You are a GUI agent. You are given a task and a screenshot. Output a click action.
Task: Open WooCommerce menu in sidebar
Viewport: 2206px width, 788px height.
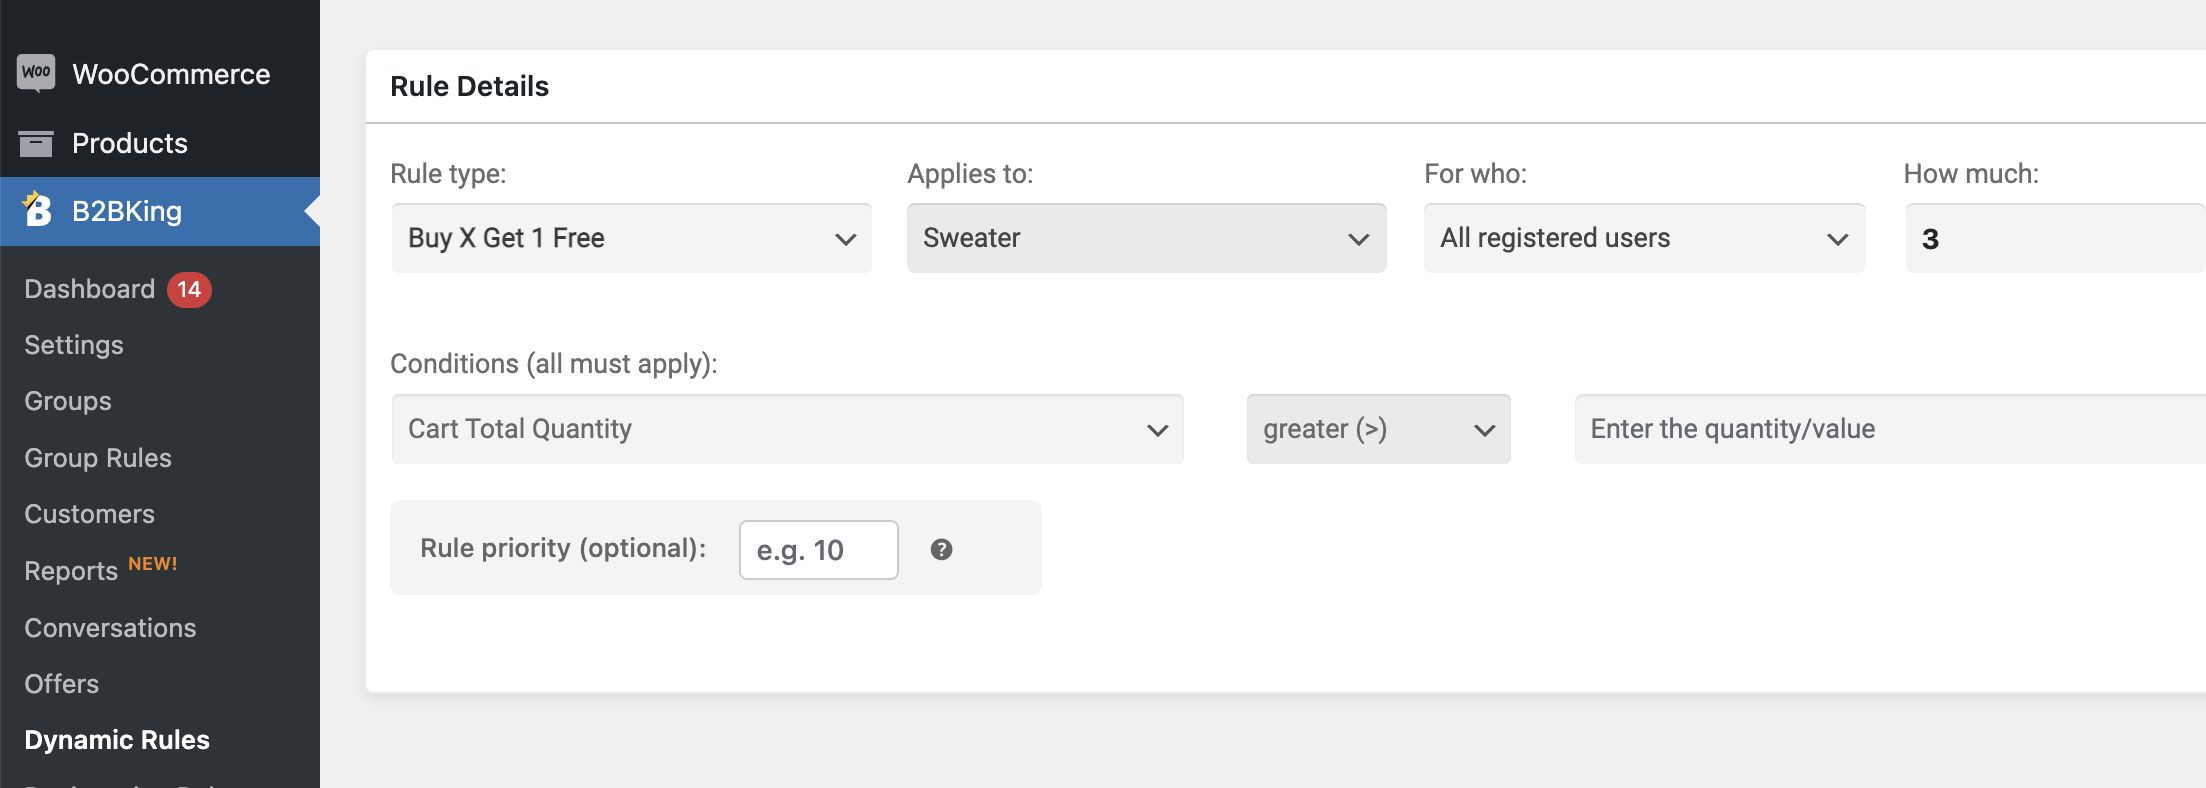pyautogui.click(x=160, y=74)
